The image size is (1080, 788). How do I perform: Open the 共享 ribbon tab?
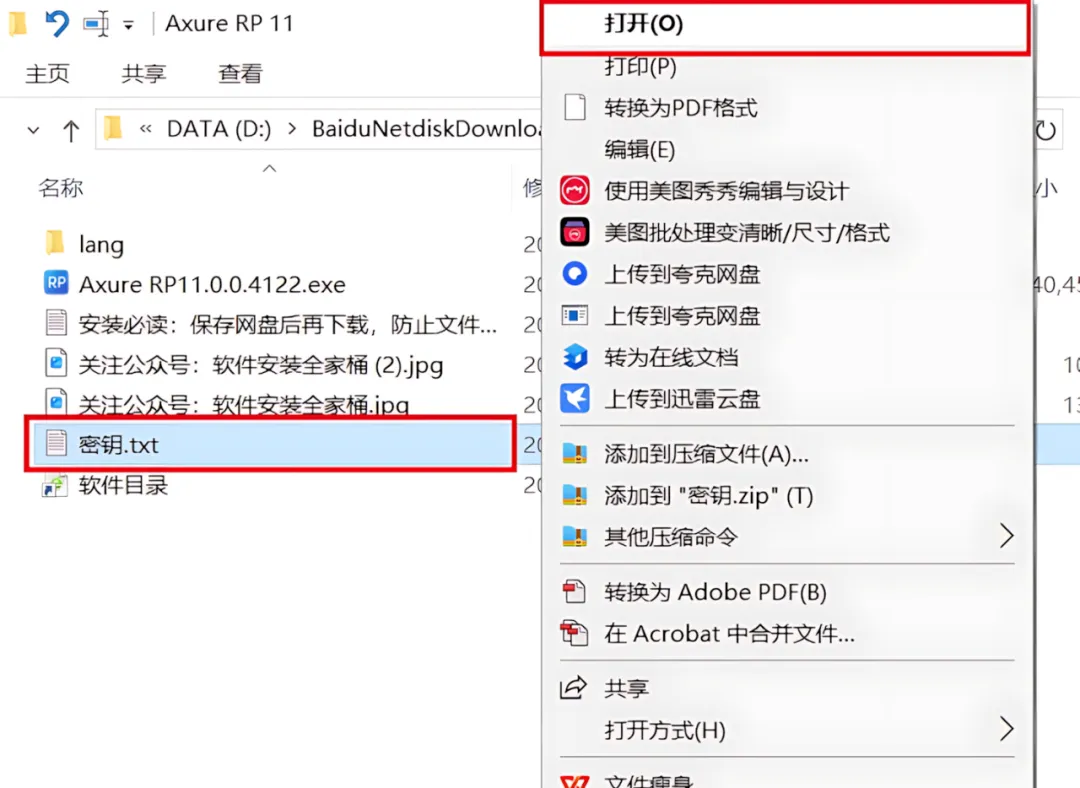[143, 74]
